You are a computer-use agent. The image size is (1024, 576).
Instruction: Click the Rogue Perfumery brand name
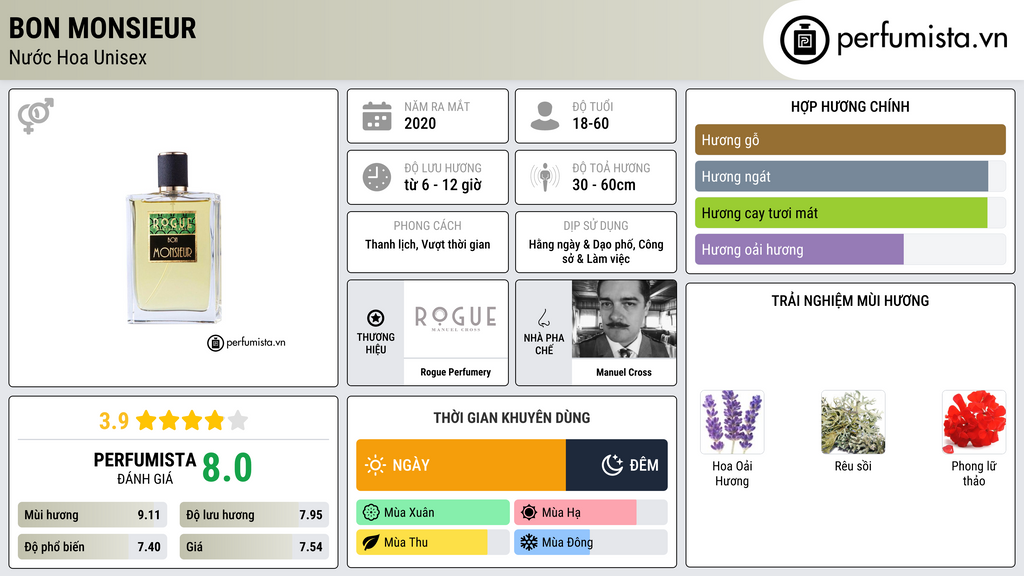tap(455, 372)
